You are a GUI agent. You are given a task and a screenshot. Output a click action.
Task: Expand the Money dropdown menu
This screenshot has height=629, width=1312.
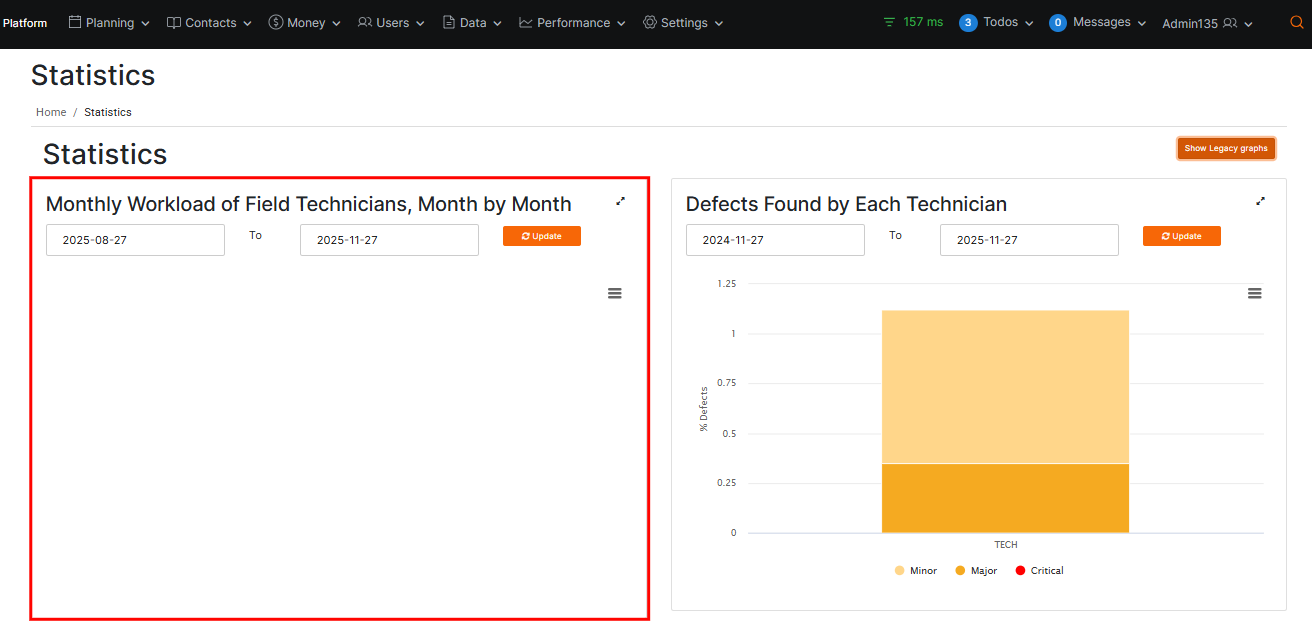coord(304,23)
